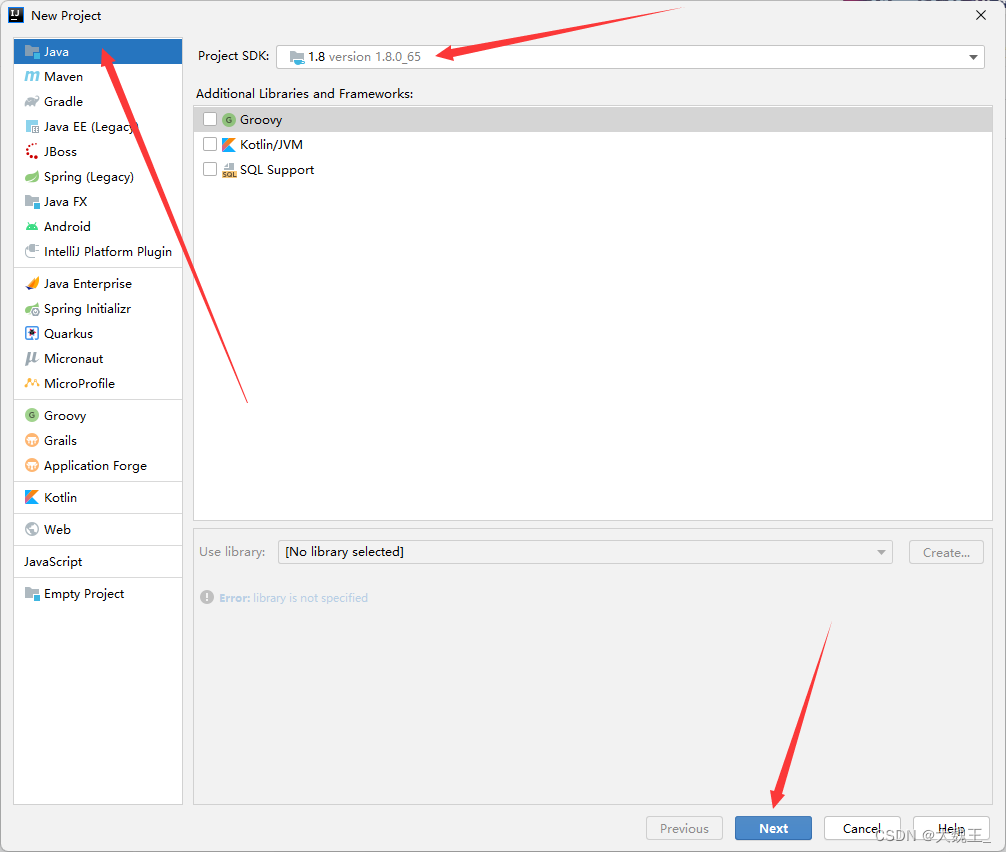Select the Java folder icon in sidebar
The width and height of the screenshot is (1006, 852).
(32, 51)
